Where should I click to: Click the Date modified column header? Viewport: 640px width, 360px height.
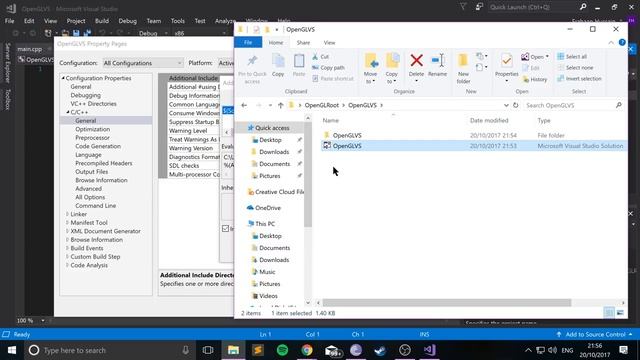click(489, 120)
